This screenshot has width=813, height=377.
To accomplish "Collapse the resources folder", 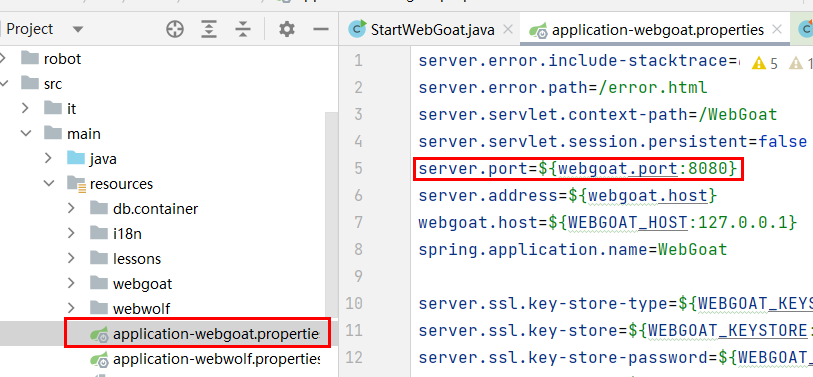I will 49,184.
